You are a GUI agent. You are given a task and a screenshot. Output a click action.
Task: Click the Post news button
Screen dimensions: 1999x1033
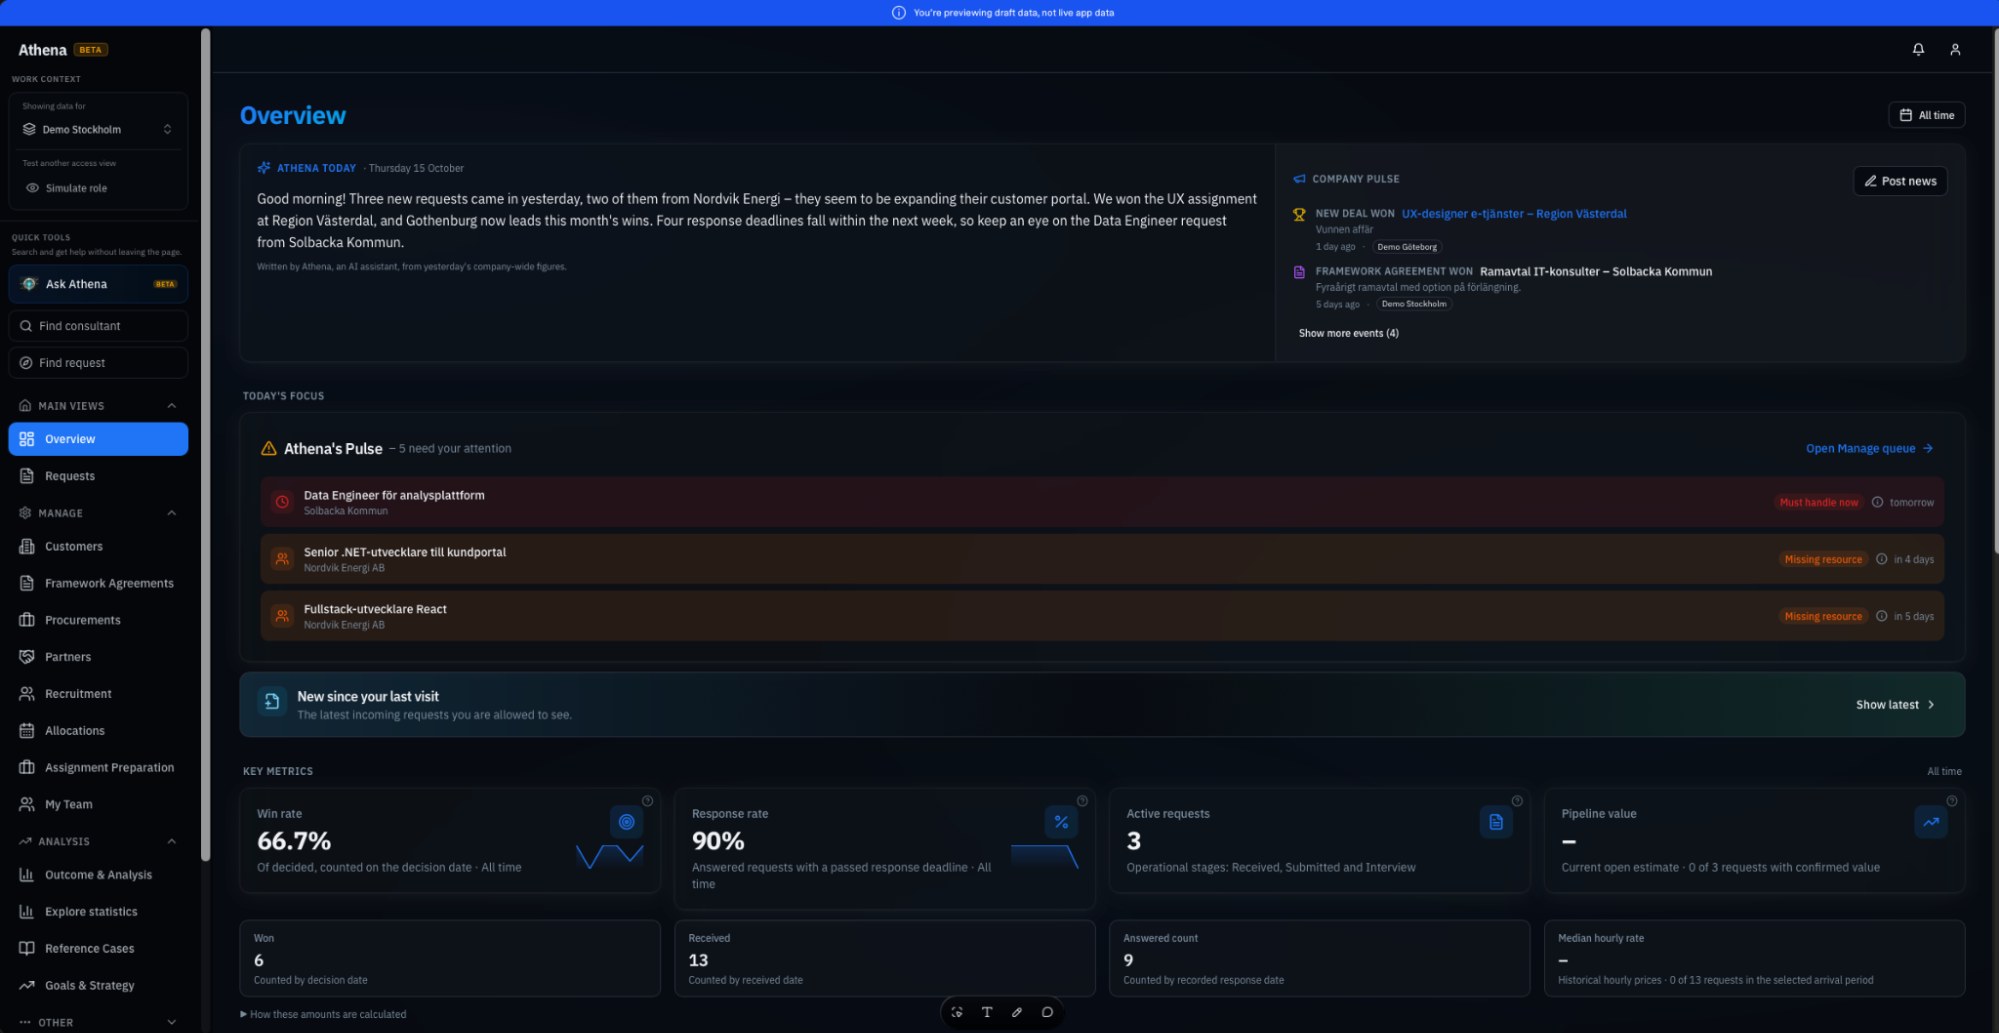(1900, 181)
